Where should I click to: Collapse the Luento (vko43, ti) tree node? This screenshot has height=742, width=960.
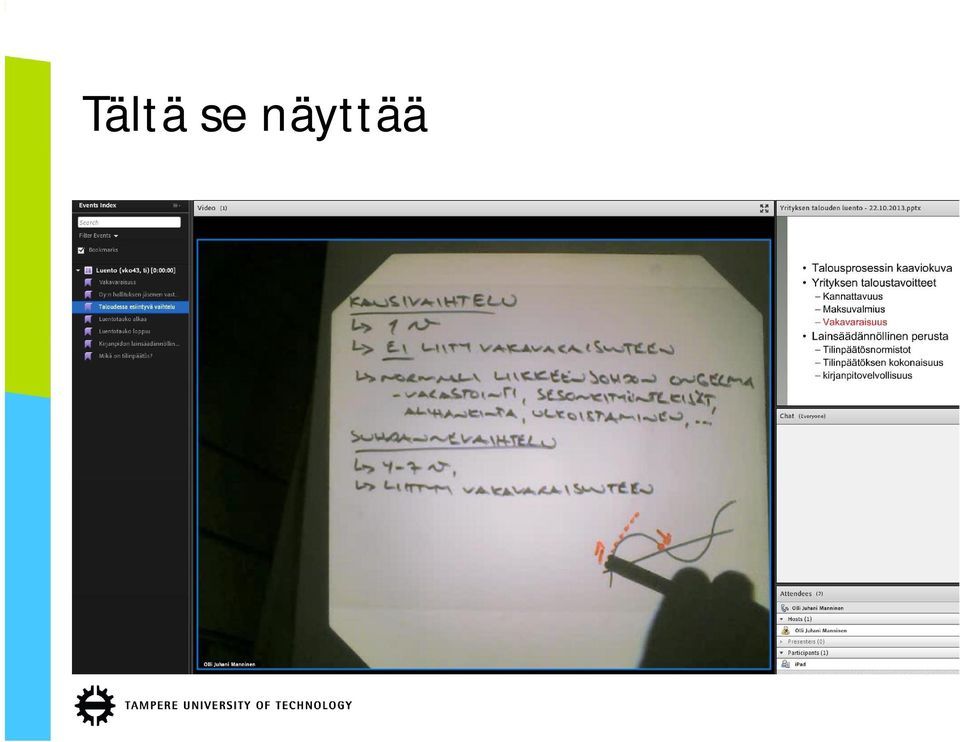(78, 270)
